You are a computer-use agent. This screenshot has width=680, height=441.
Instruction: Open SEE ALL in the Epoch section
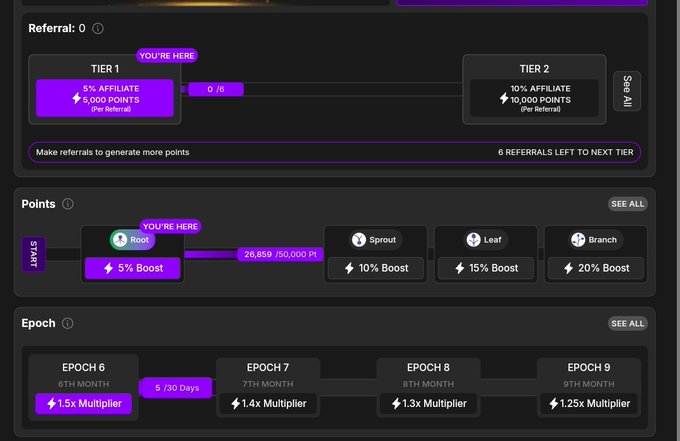(x=628, y=323)
